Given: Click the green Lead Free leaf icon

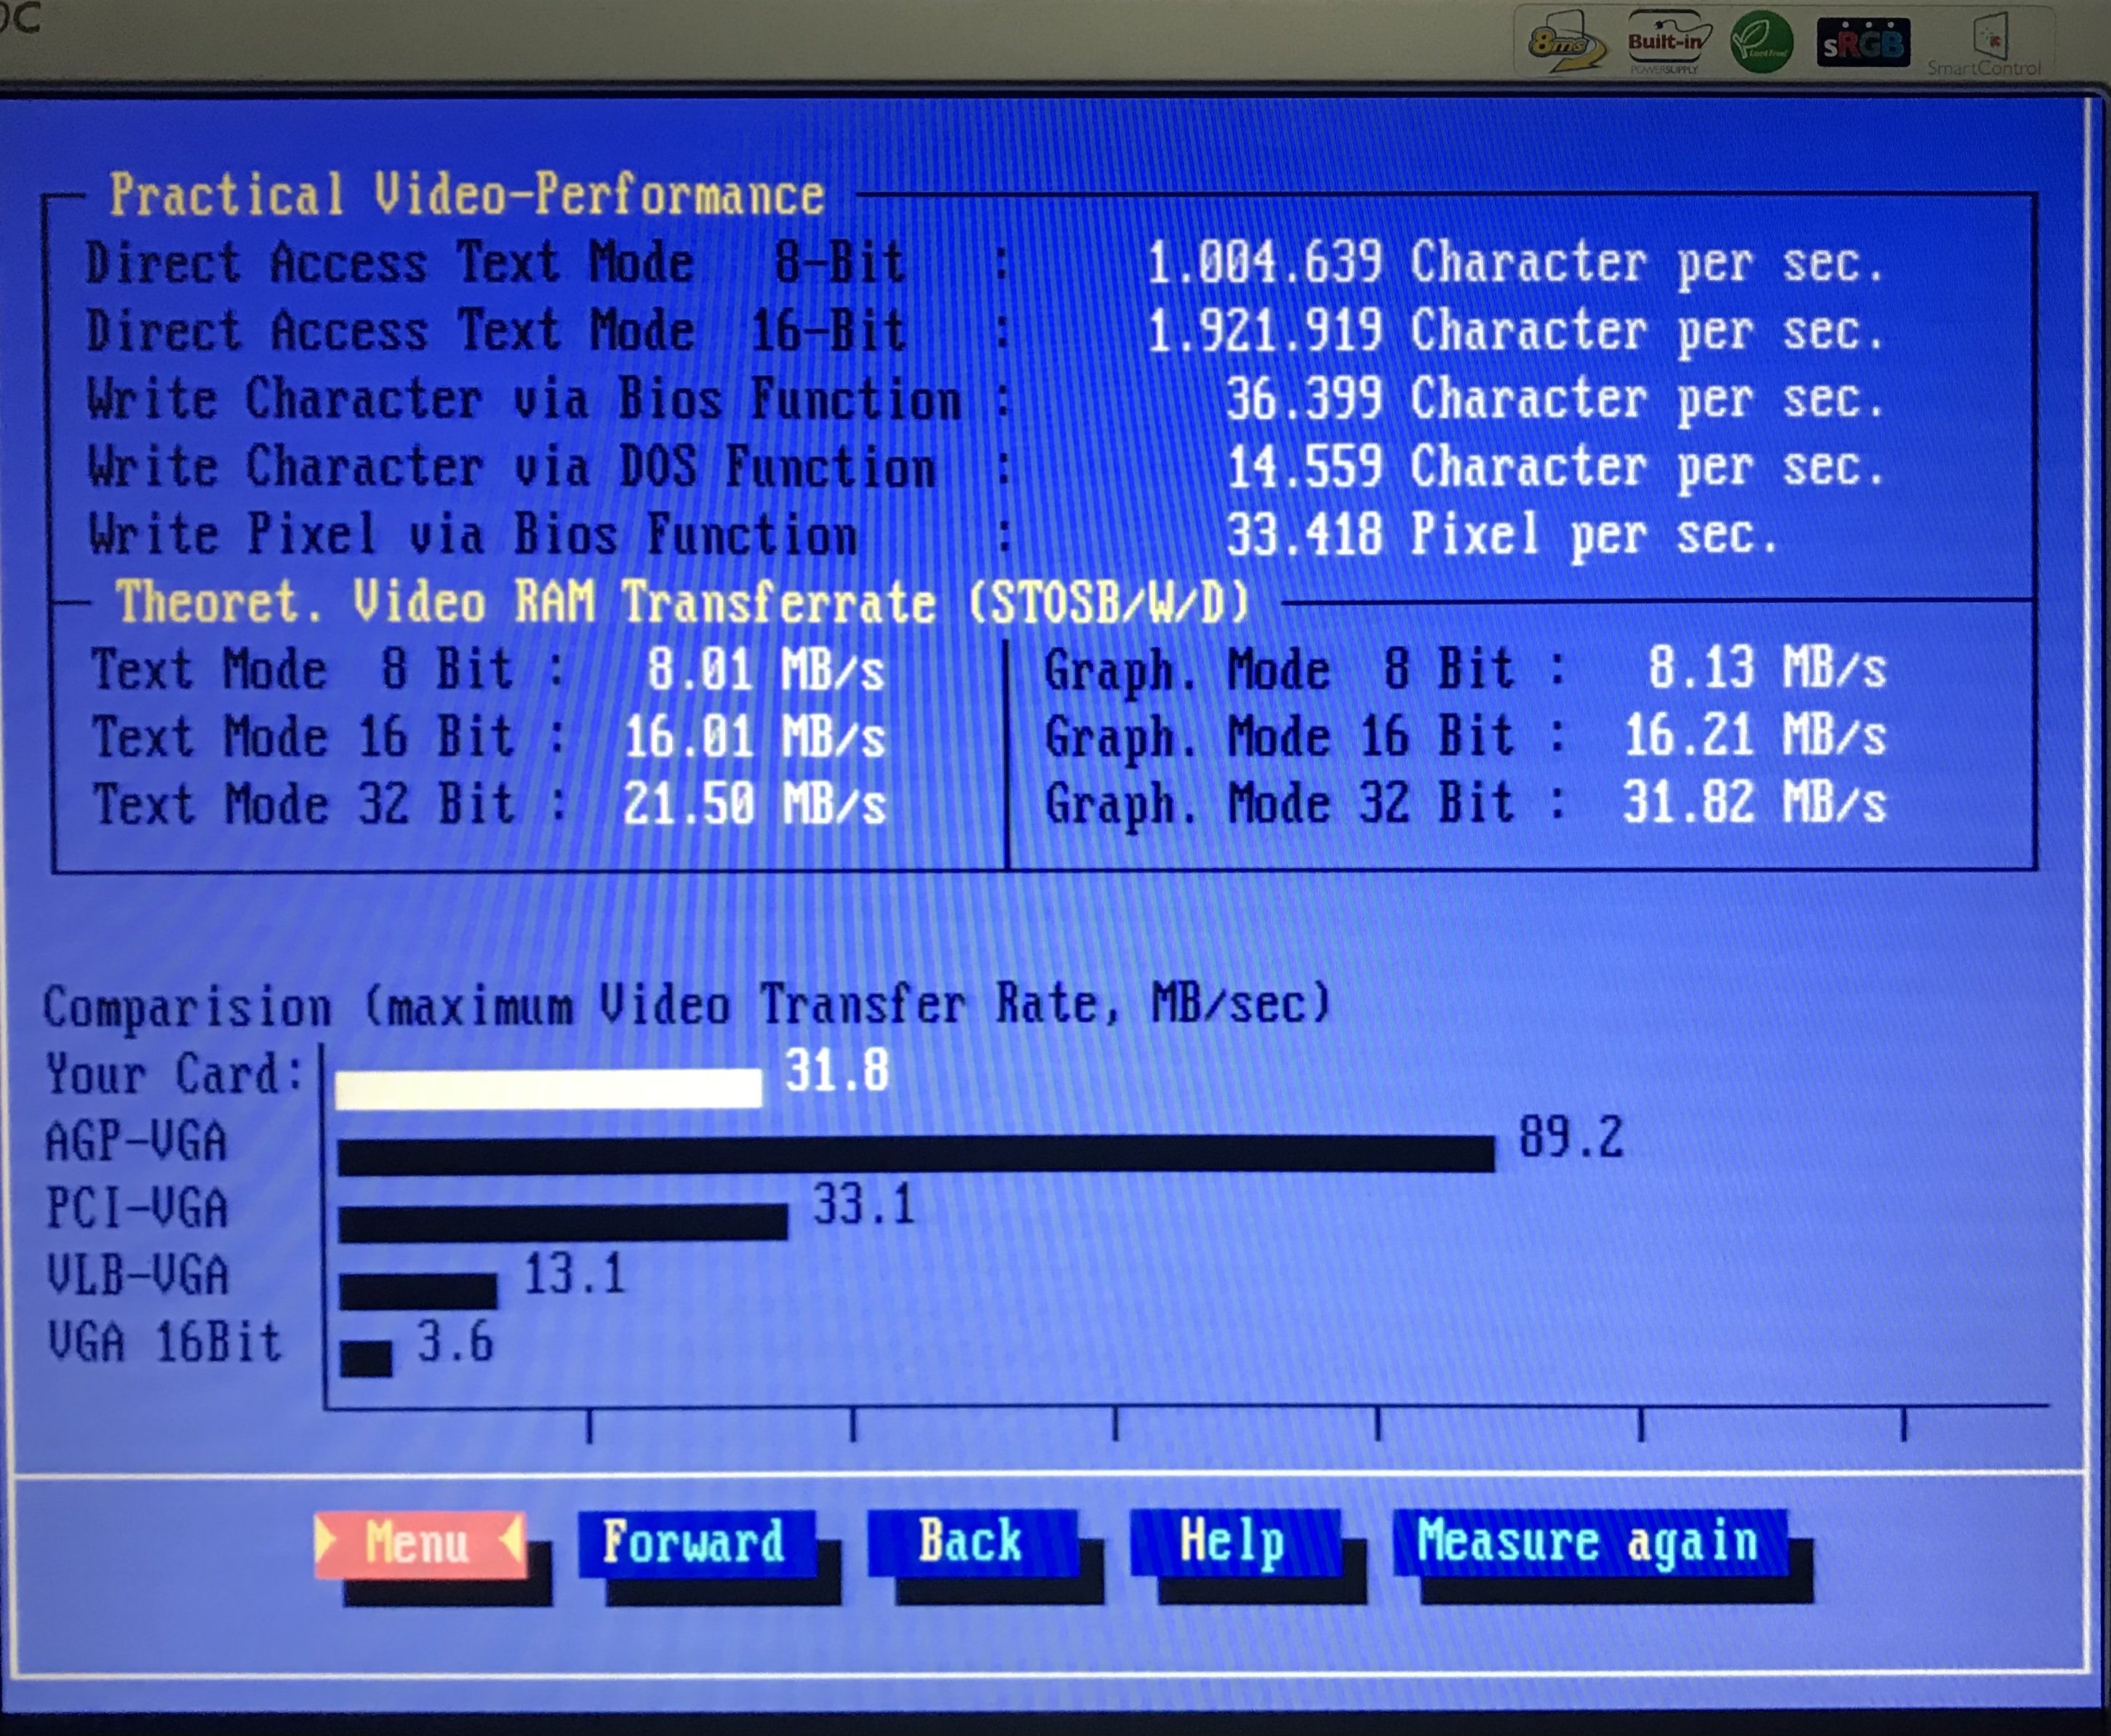Looking at the screenshot, I should tap(1762, 42).
